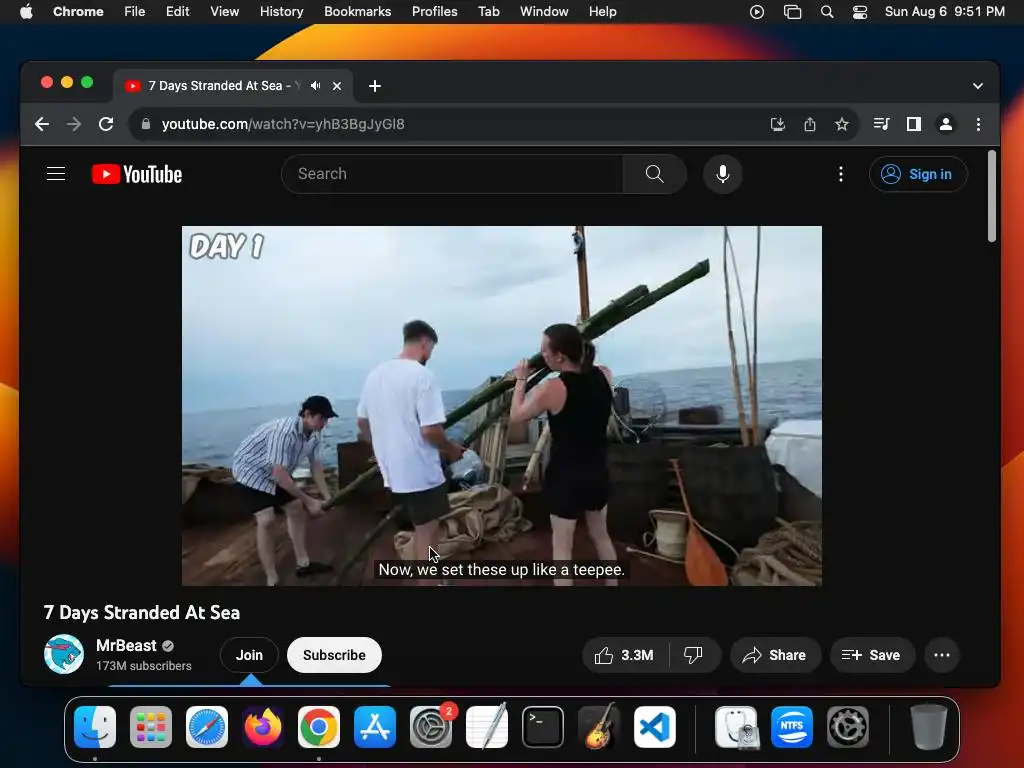Screen dimensions: 1024x768
Task: Focus the YouTube Search field
Action: 452,174
